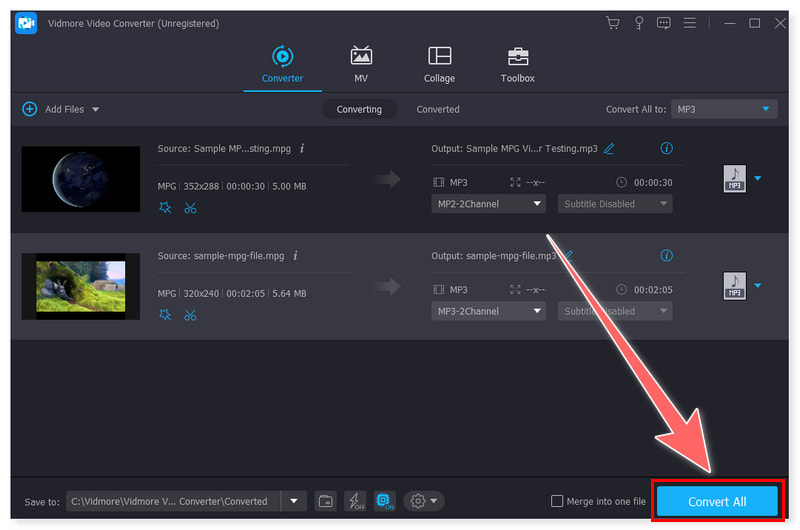
Task: Toggle the lightning high-speed conversion icon
Action: [x=355, y=501]
